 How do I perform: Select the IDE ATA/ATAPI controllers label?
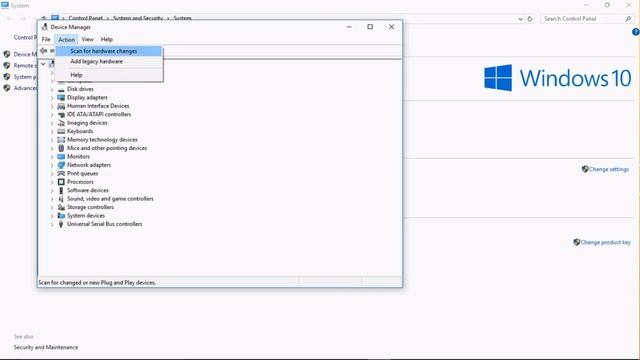coord(99,114)
